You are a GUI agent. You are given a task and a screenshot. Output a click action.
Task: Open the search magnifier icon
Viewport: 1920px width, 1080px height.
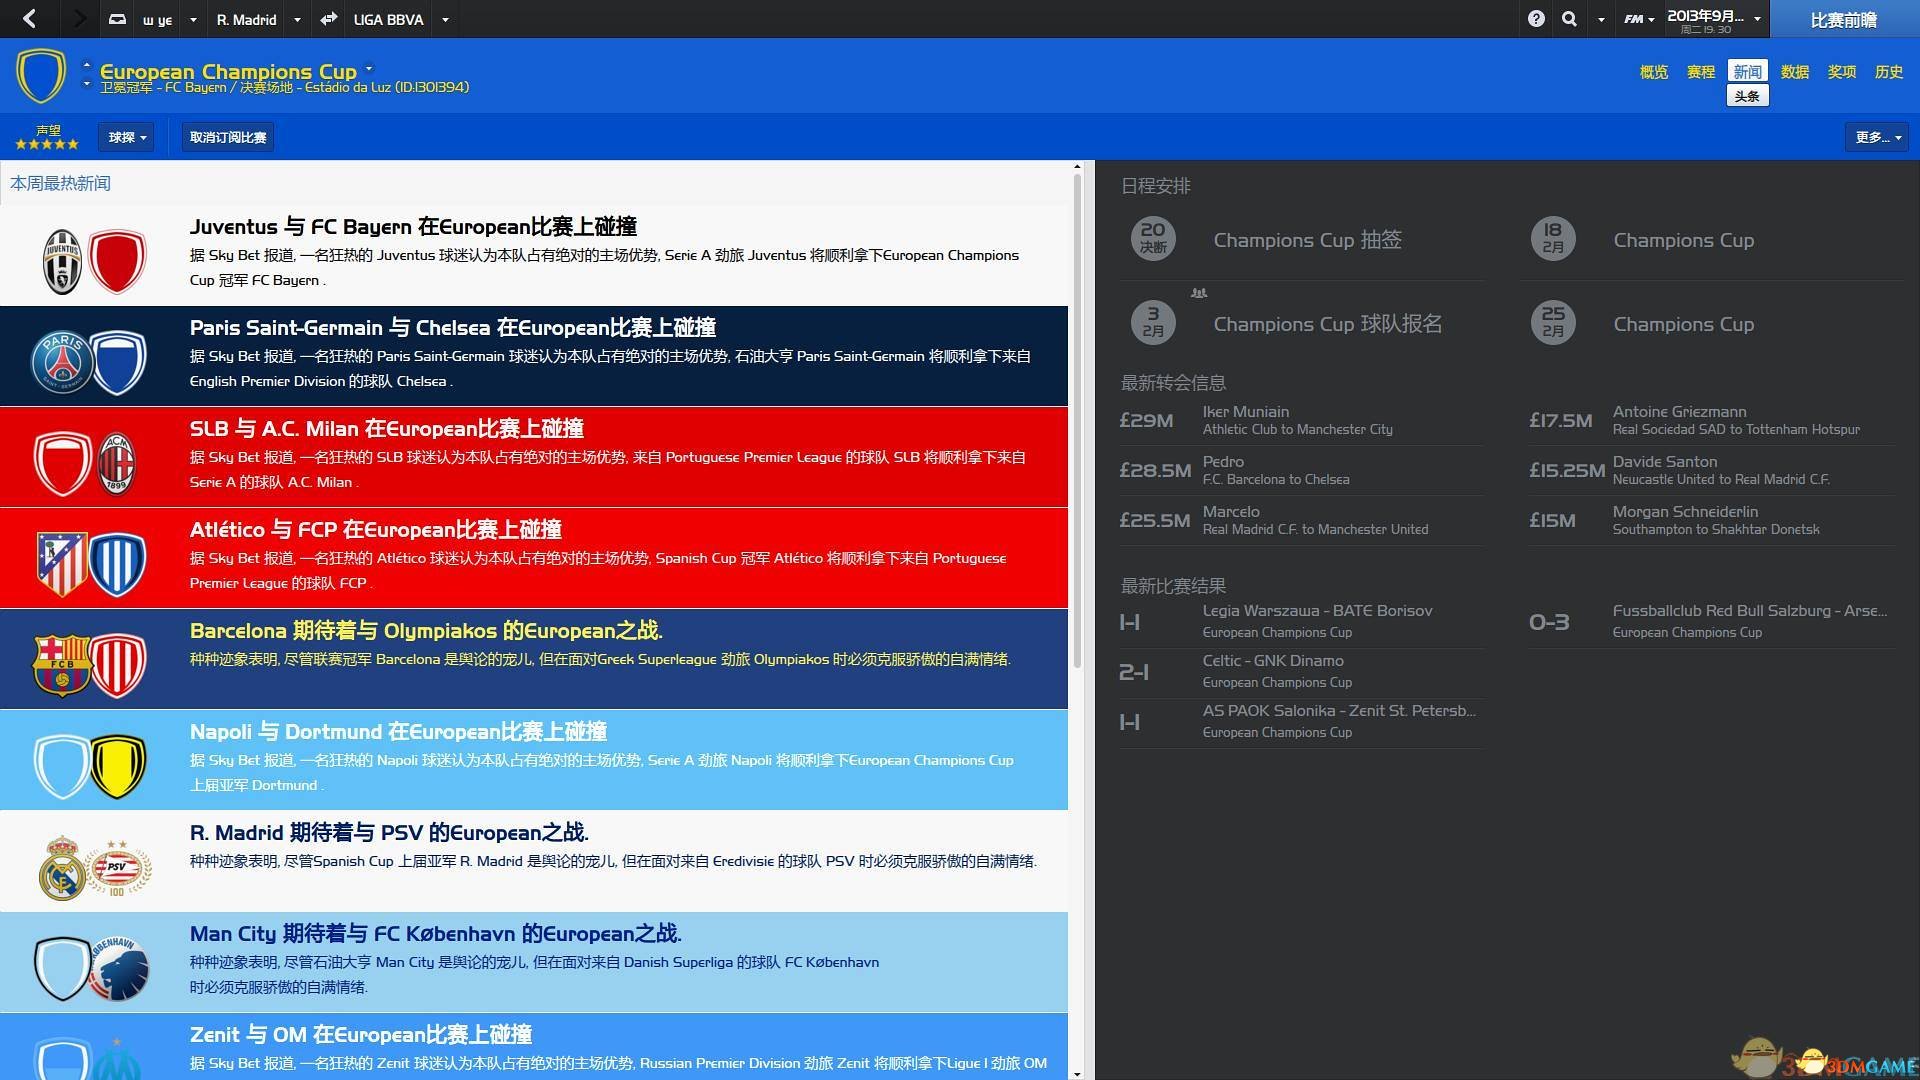coord(1570,19)
